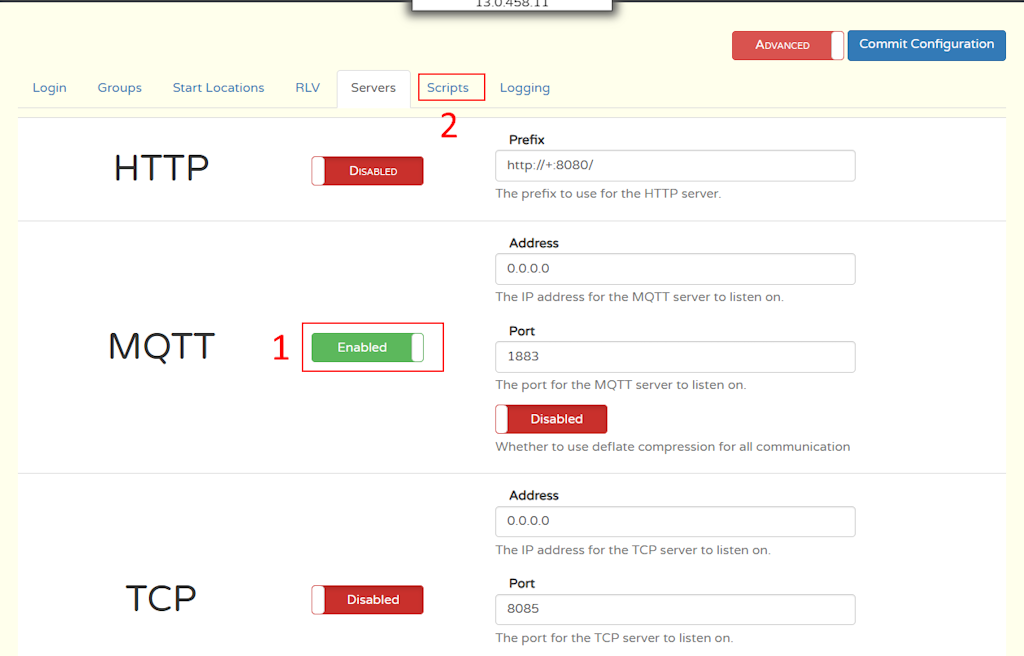The height and width of the screenshot is (656, 1024).
Task: Open the Logging tab
Action: coord(524,88)
